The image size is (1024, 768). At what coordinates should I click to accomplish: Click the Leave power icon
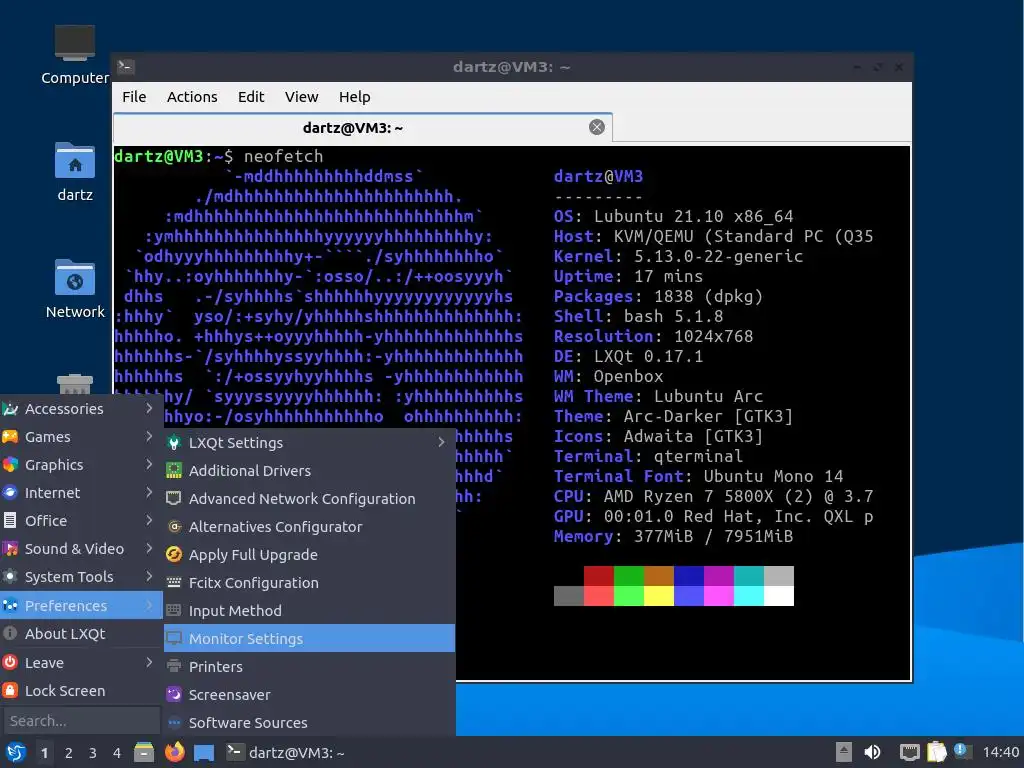pyautogui.click(x=10, y=663)
